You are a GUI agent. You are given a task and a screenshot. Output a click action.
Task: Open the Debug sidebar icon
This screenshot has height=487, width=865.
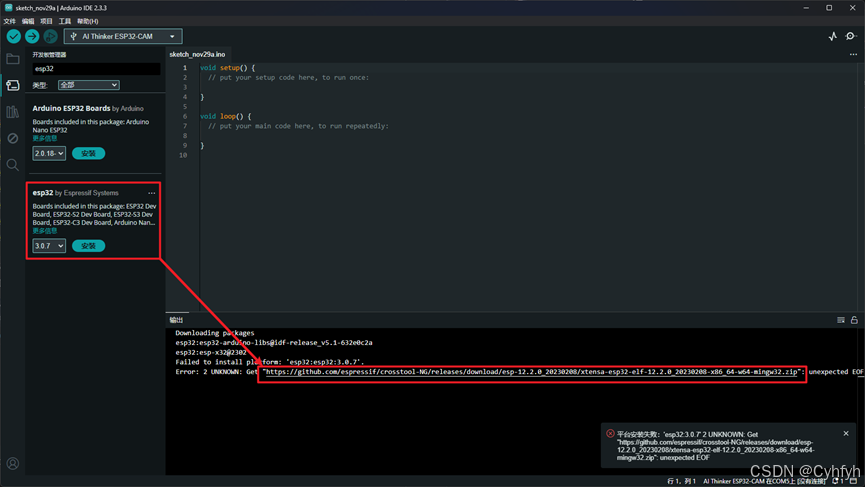coord(13,138)
